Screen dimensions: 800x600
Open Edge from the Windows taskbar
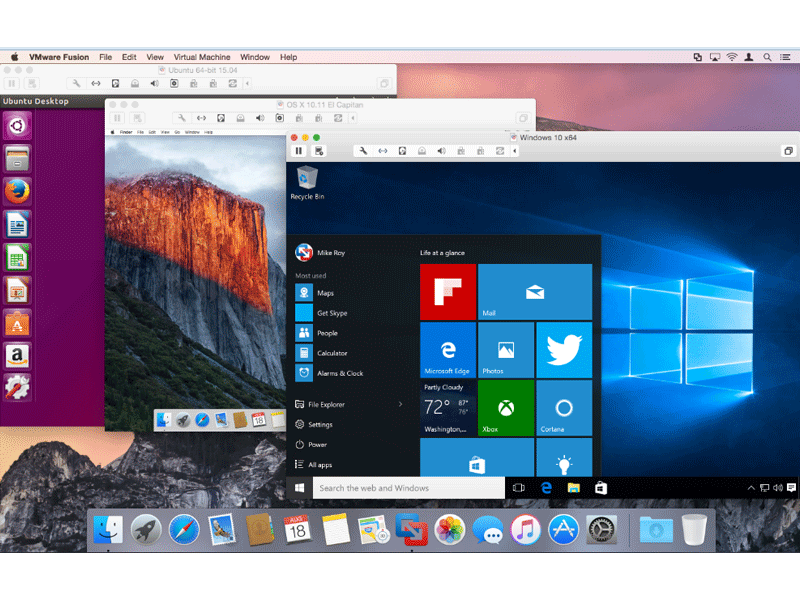point(546,488)
